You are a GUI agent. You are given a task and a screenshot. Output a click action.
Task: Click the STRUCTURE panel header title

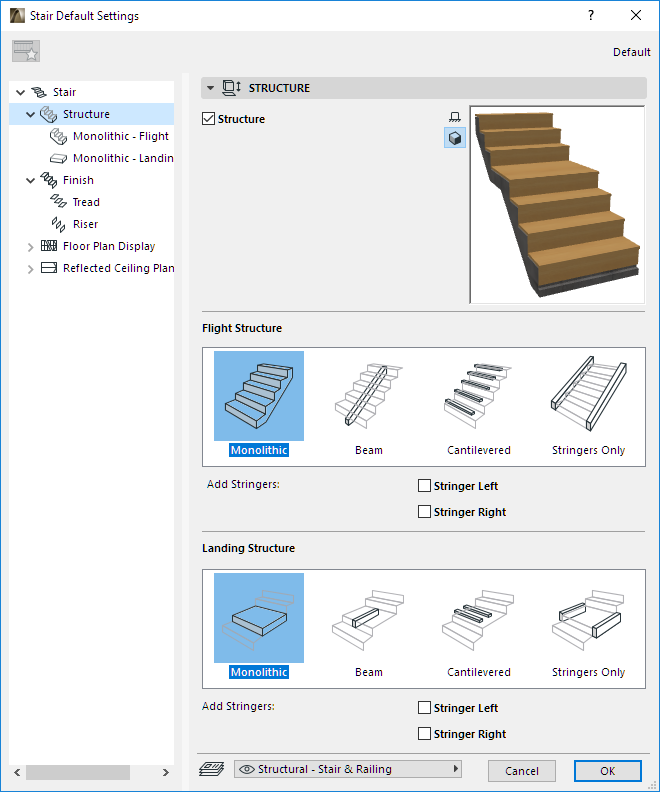pyautogui.click(x=279, y=88)
